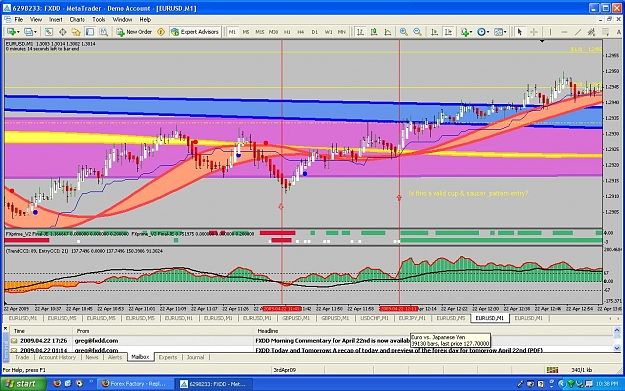Select the EURJPY,M1 chart tab
625x391 pixels.
point(412,318)
